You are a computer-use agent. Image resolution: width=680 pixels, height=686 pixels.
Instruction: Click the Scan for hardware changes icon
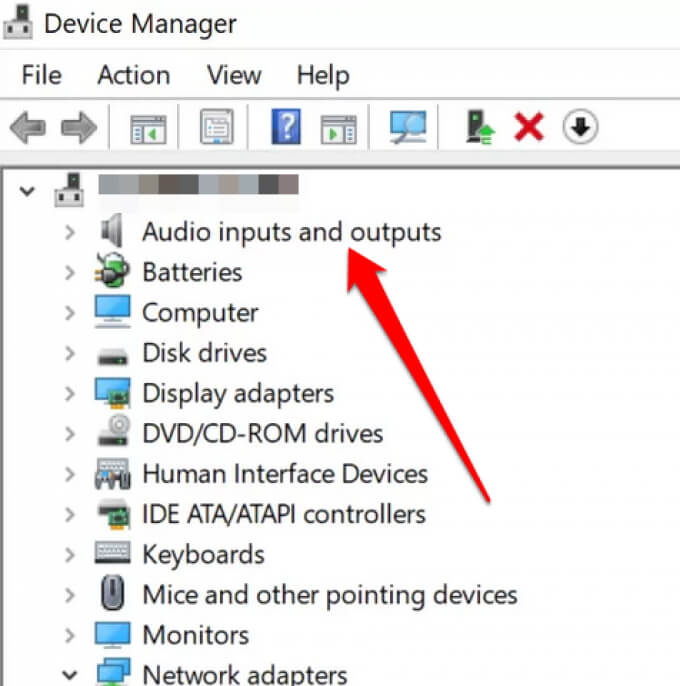408,127
